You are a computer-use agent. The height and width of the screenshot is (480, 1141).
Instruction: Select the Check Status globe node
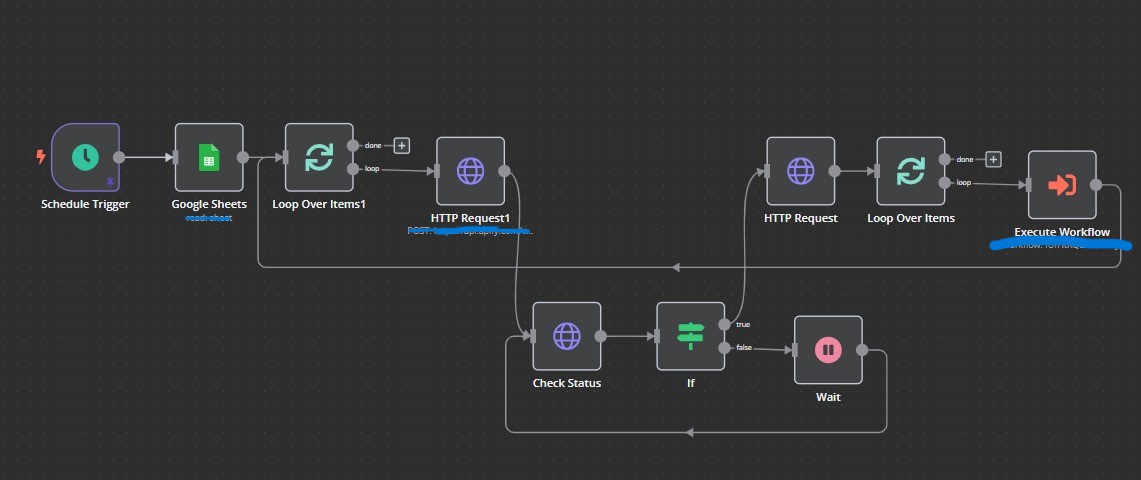567,336
